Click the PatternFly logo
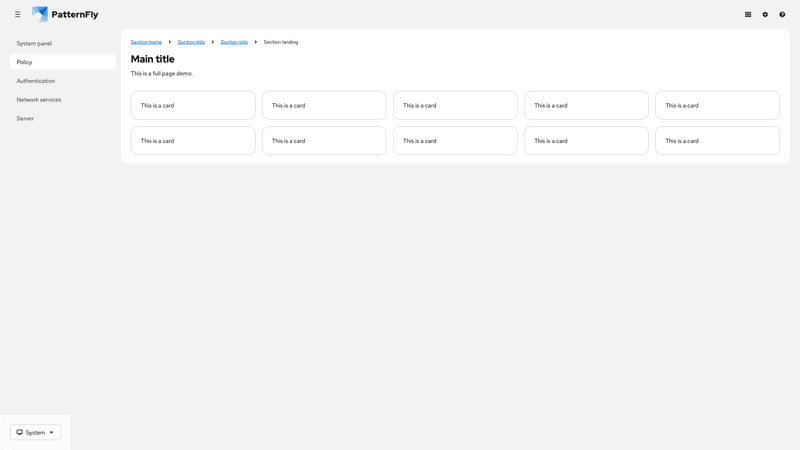 [x=65, y=15]
